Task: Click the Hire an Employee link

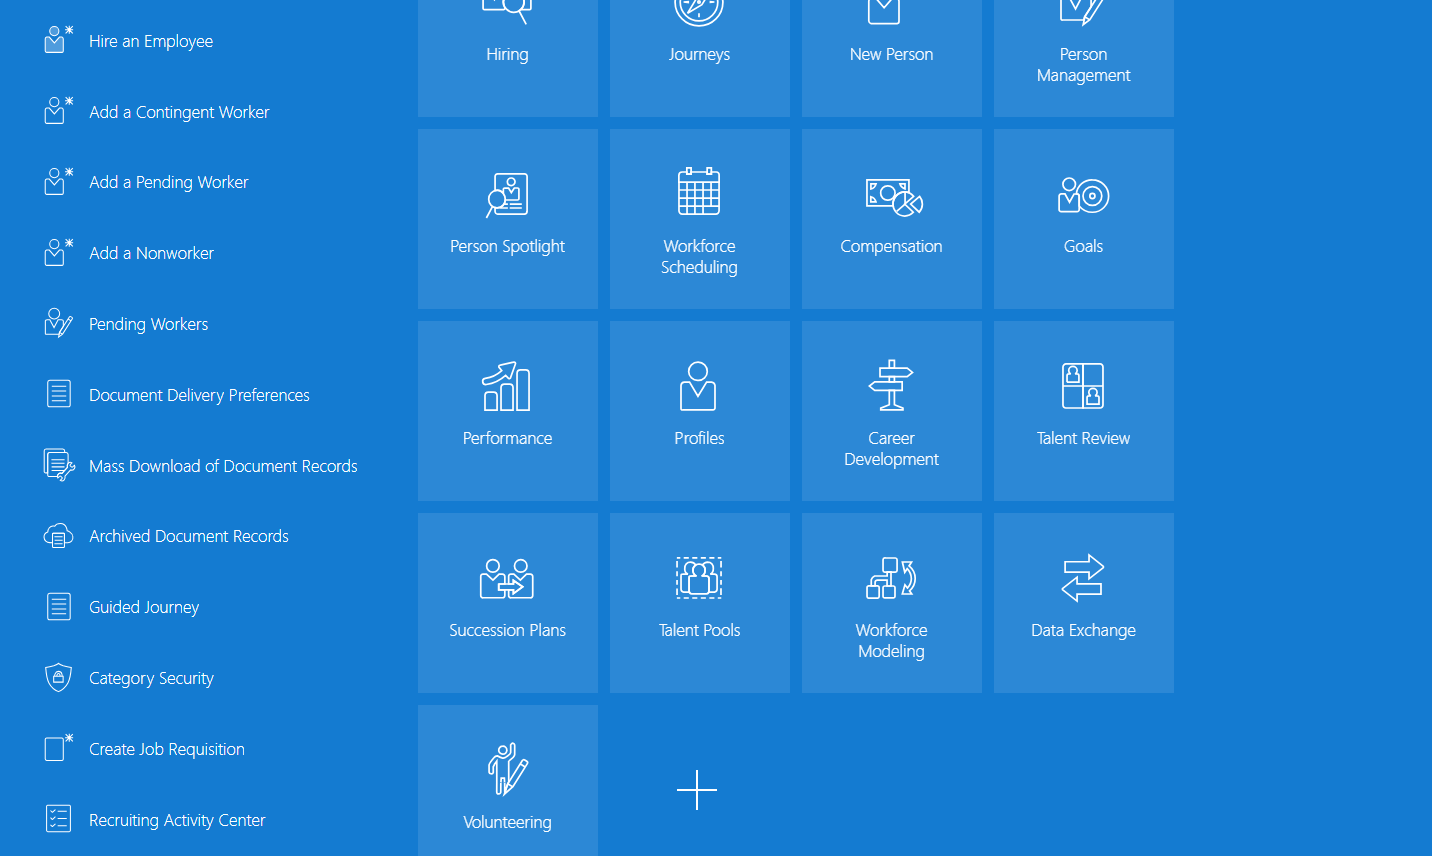Action: (151, 41)
